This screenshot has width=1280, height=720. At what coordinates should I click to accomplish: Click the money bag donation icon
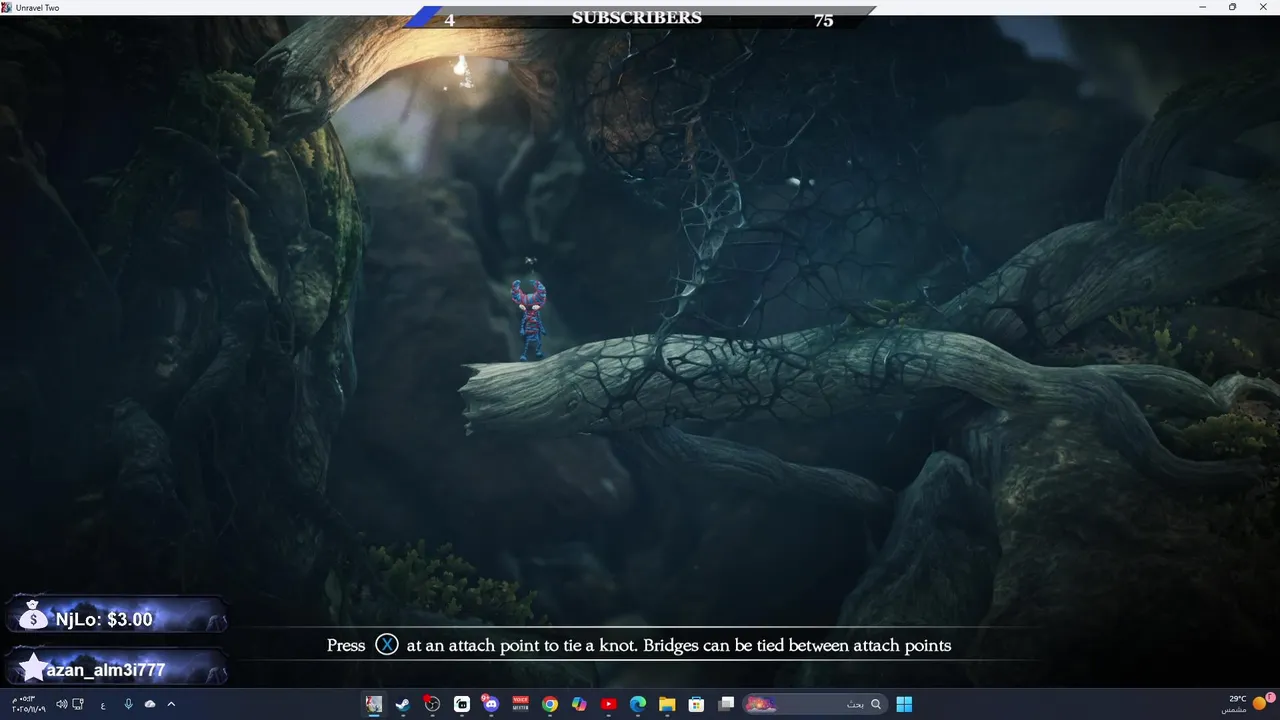[33, 616]
